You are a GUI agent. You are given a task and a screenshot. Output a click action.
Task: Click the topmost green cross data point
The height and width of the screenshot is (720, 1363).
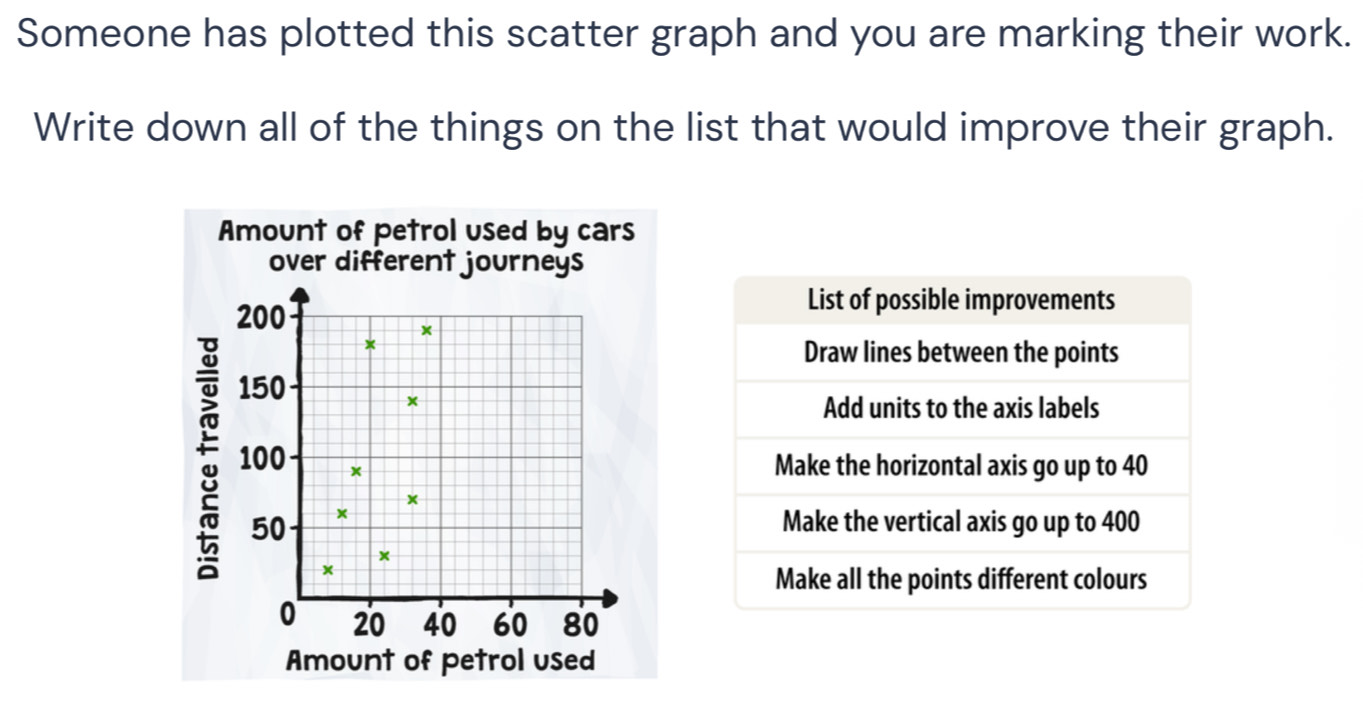pos(425,329)
